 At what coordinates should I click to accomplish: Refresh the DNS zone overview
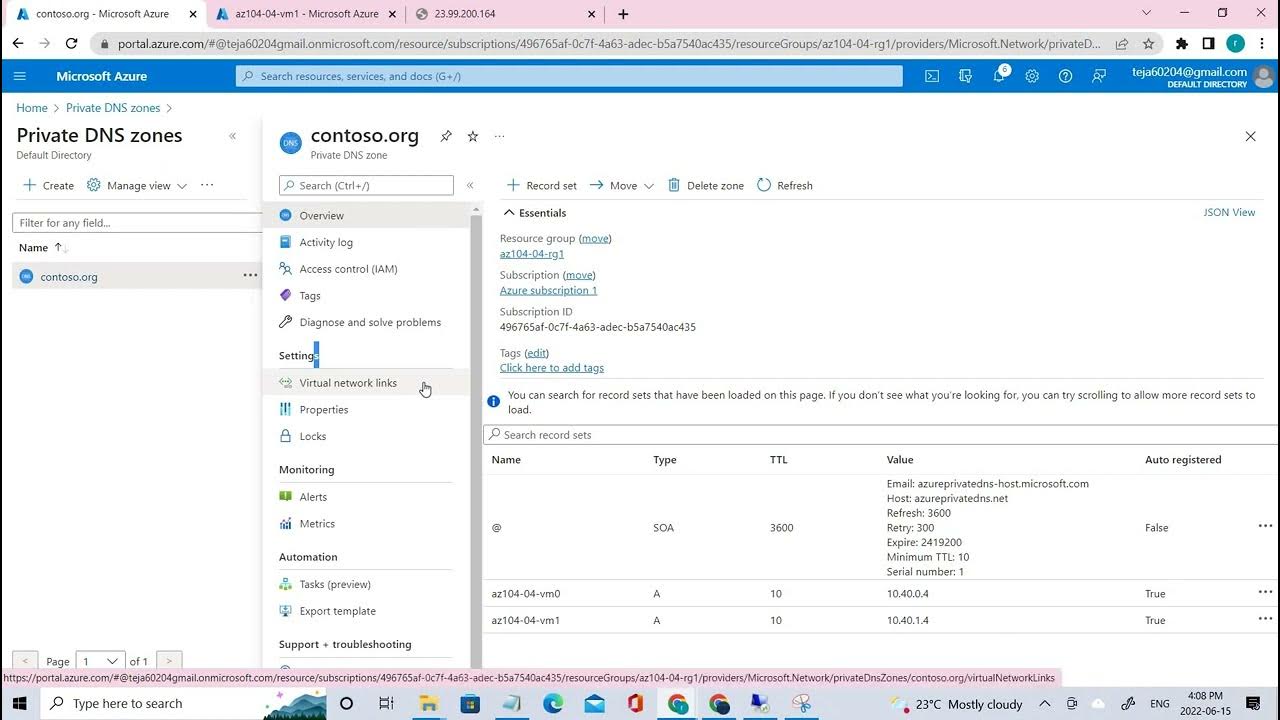click(x=785, y=185)
